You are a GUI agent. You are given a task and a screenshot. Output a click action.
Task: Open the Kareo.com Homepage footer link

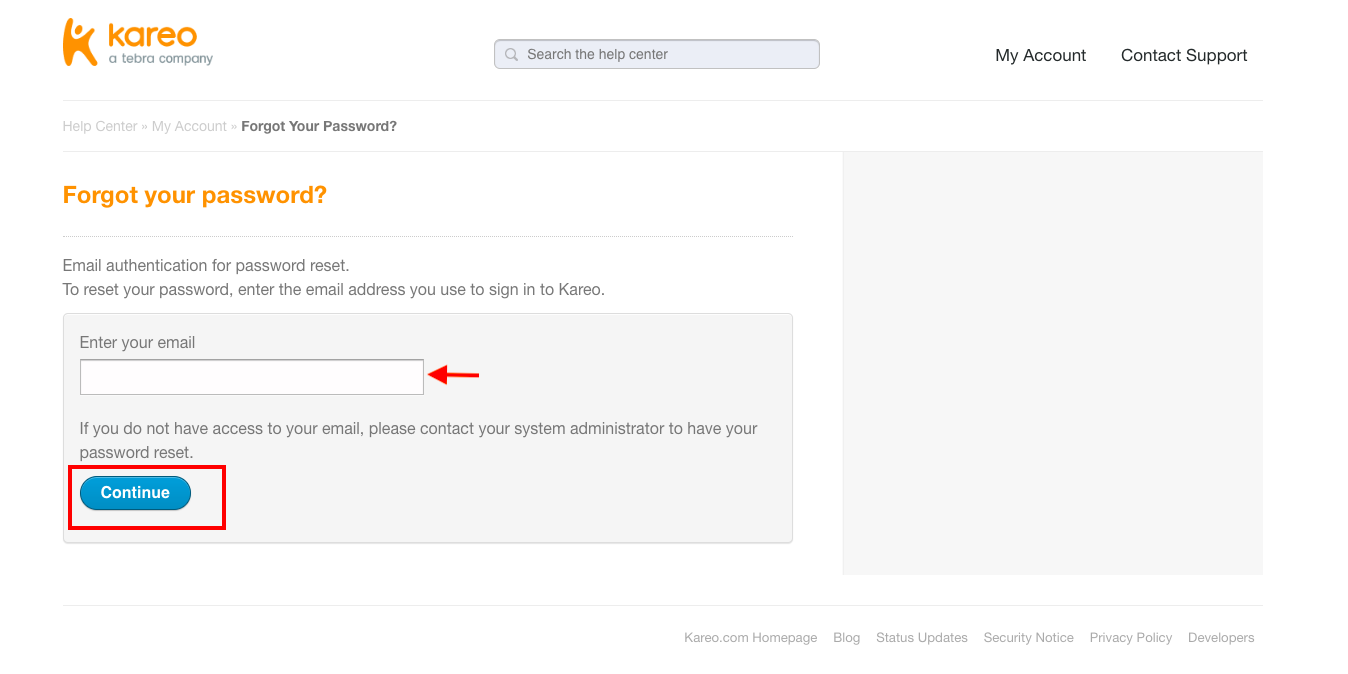[x=750, y=638]
